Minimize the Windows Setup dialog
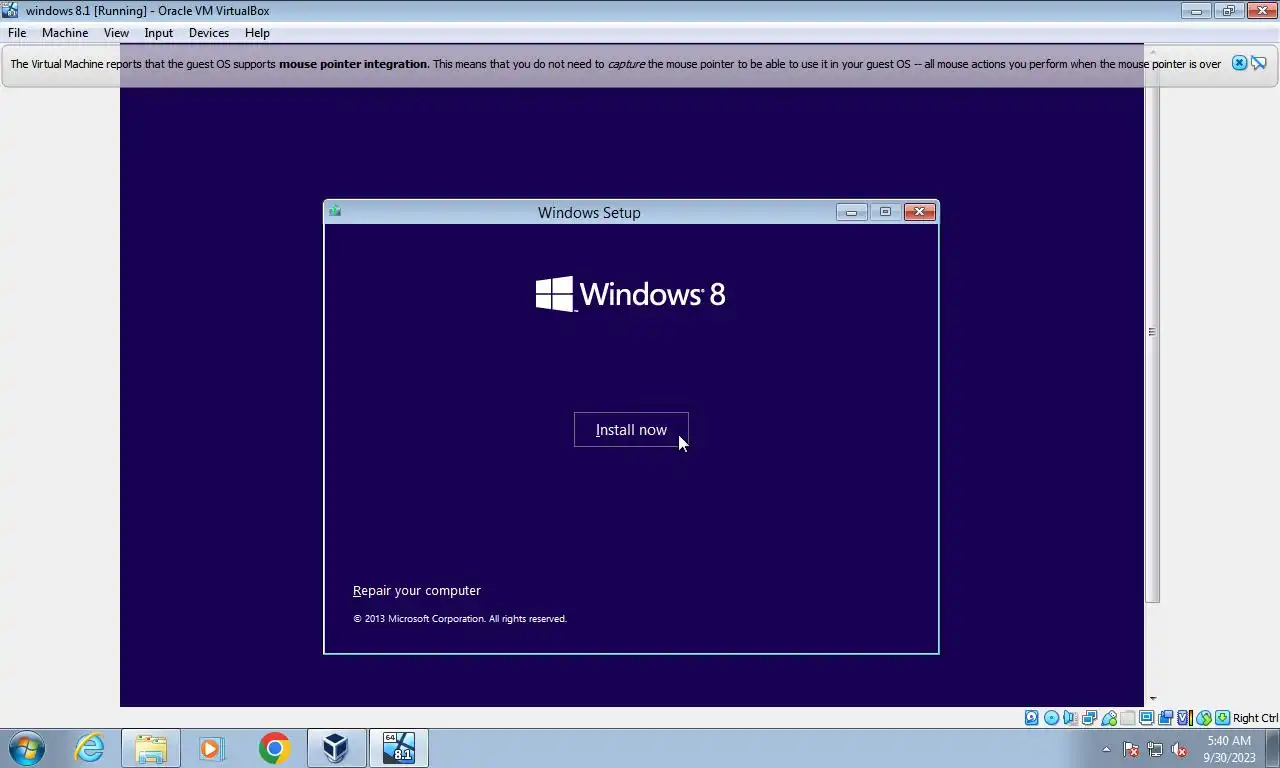The width and height of the screenshot is (1280, 768). pos(851,212)
